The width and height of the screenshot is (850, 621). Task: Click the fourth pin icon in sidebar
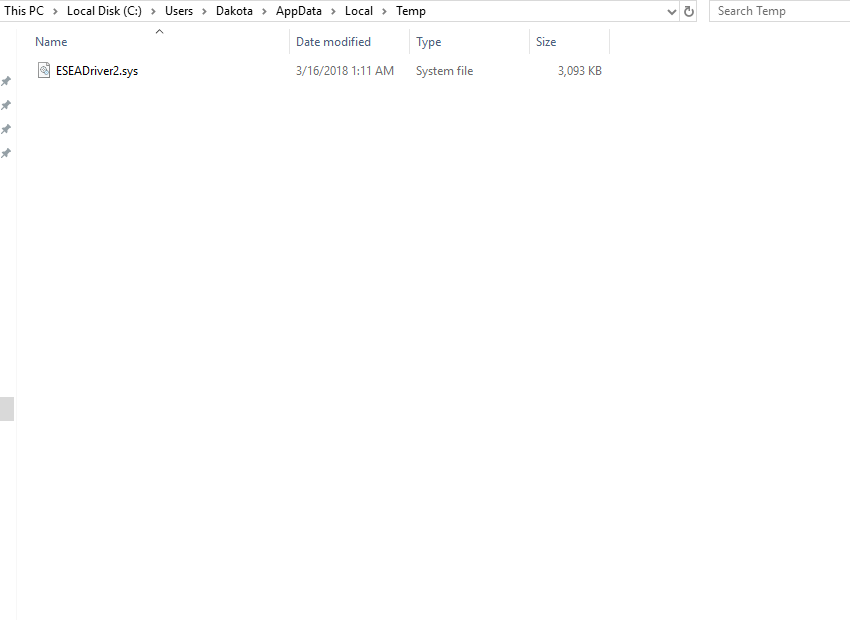coord(6,153)
